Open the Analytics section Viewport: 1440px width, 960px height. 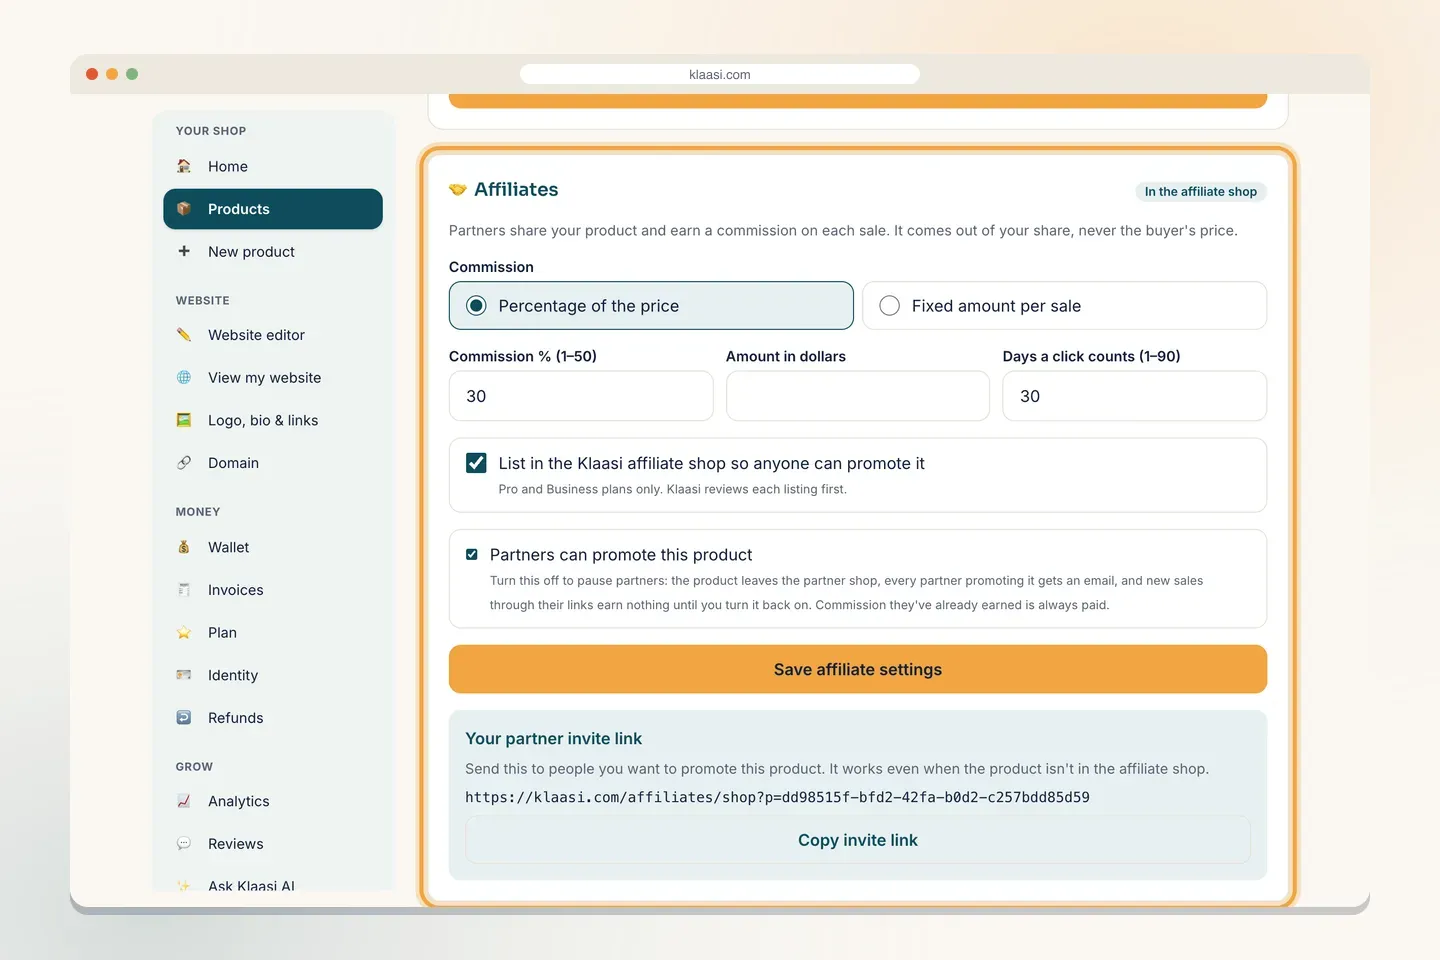pyautogui.click(x=273, y=801)
